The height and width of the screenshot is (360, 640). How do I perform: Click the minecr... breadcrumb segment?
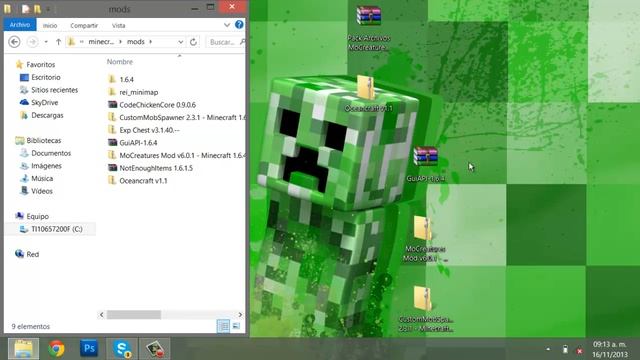(x=101, y=42)
